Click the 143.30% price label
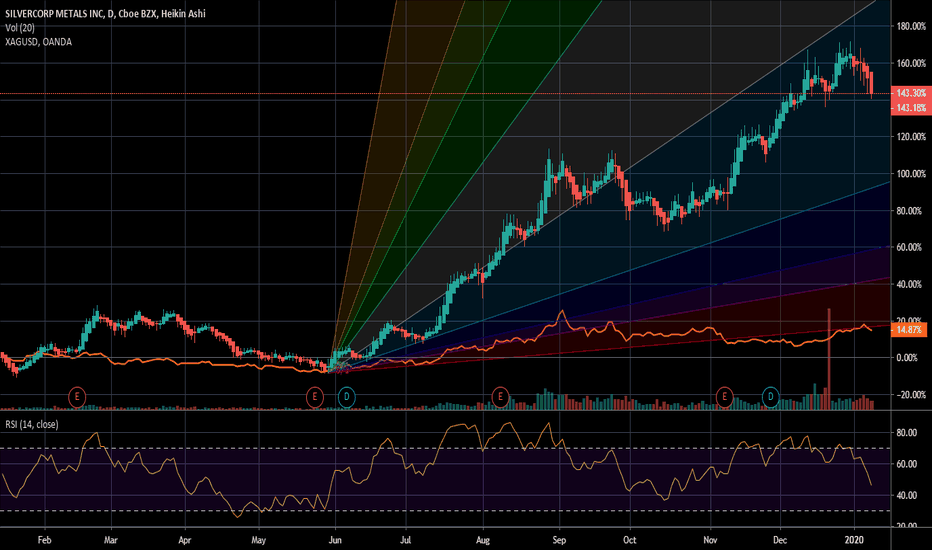This screenshot has height=550, width=932. (911, 93)
